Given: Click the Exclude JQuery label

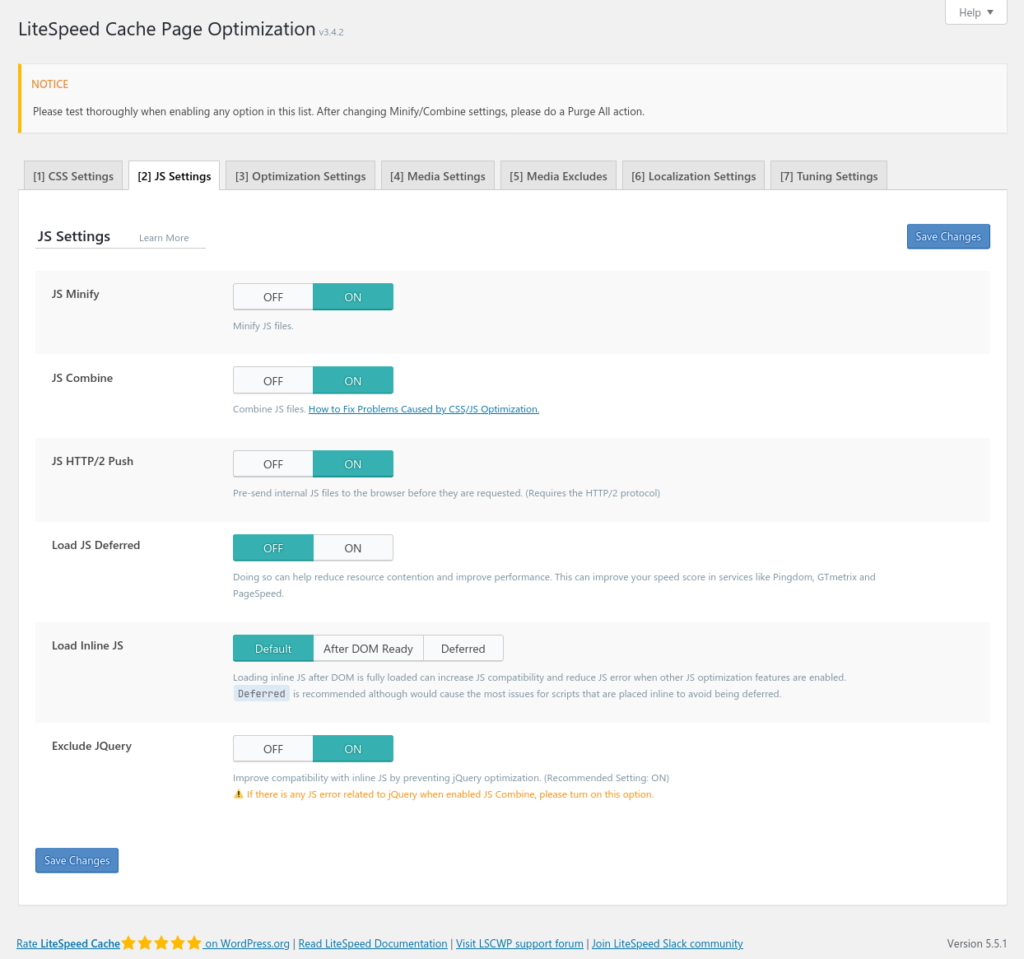Looking at the screenshot, I should (91, 746).
